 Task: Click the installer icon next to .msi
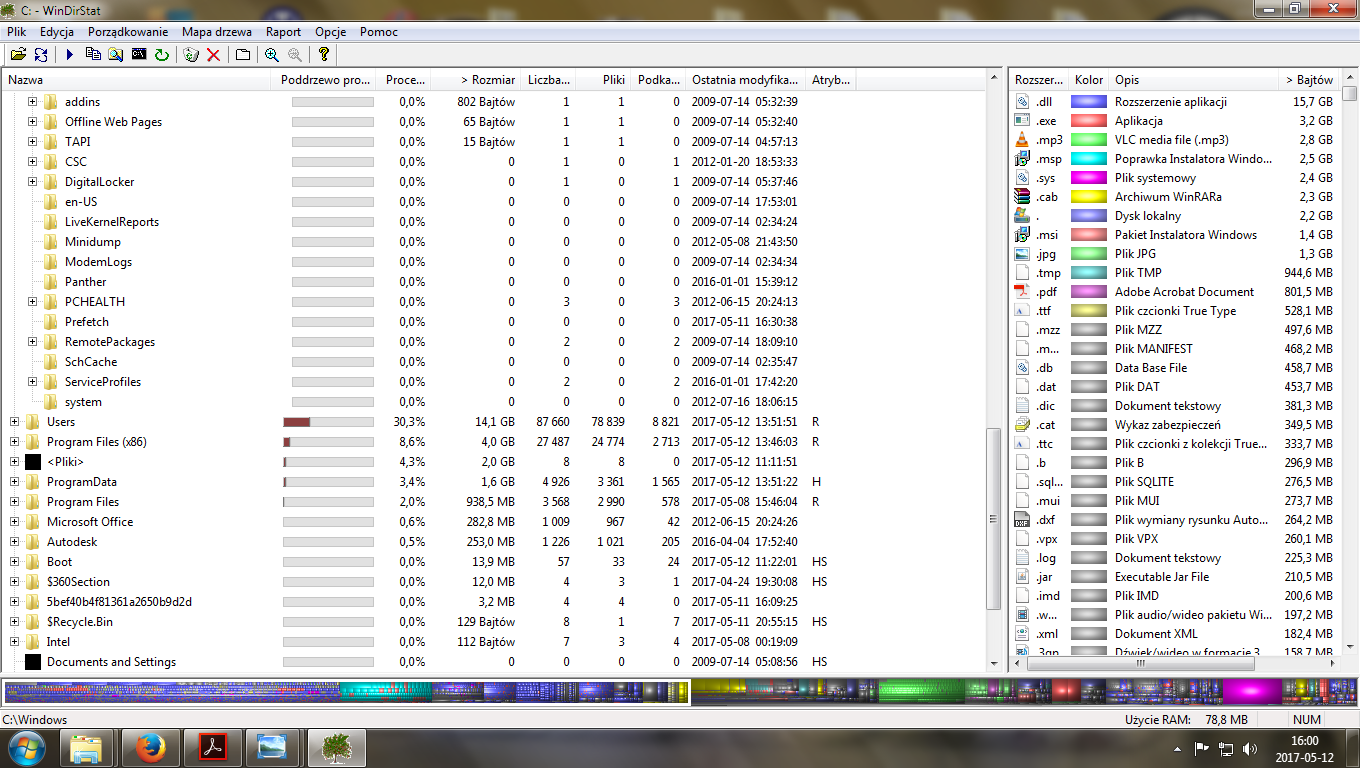coord(1022,235)
